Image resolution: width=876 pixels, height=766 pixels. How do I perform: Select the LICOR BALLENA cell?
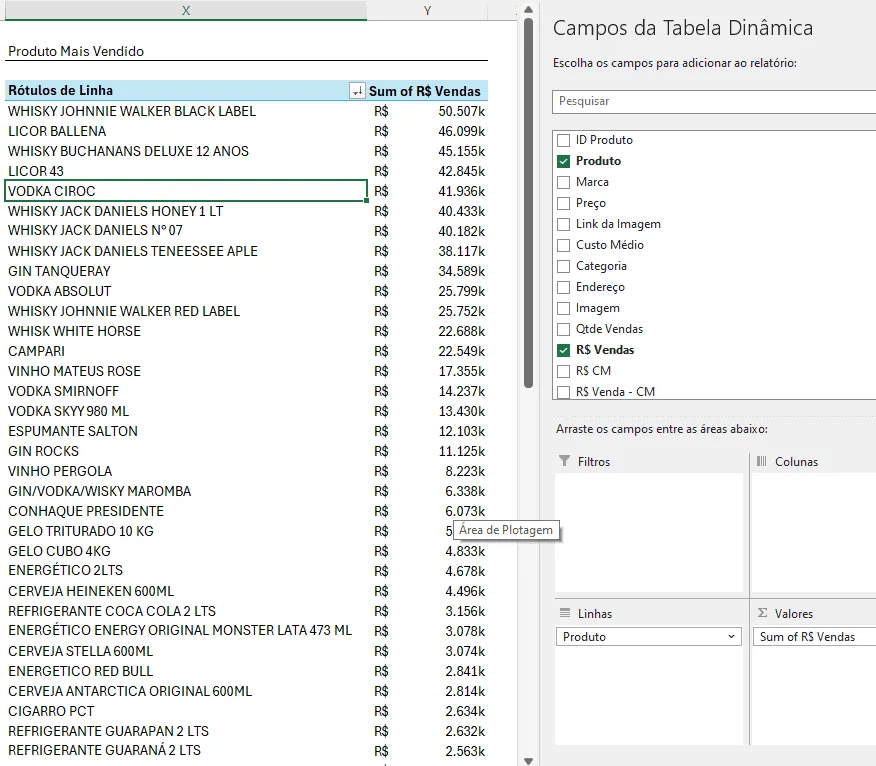click(x=185, y=131)
